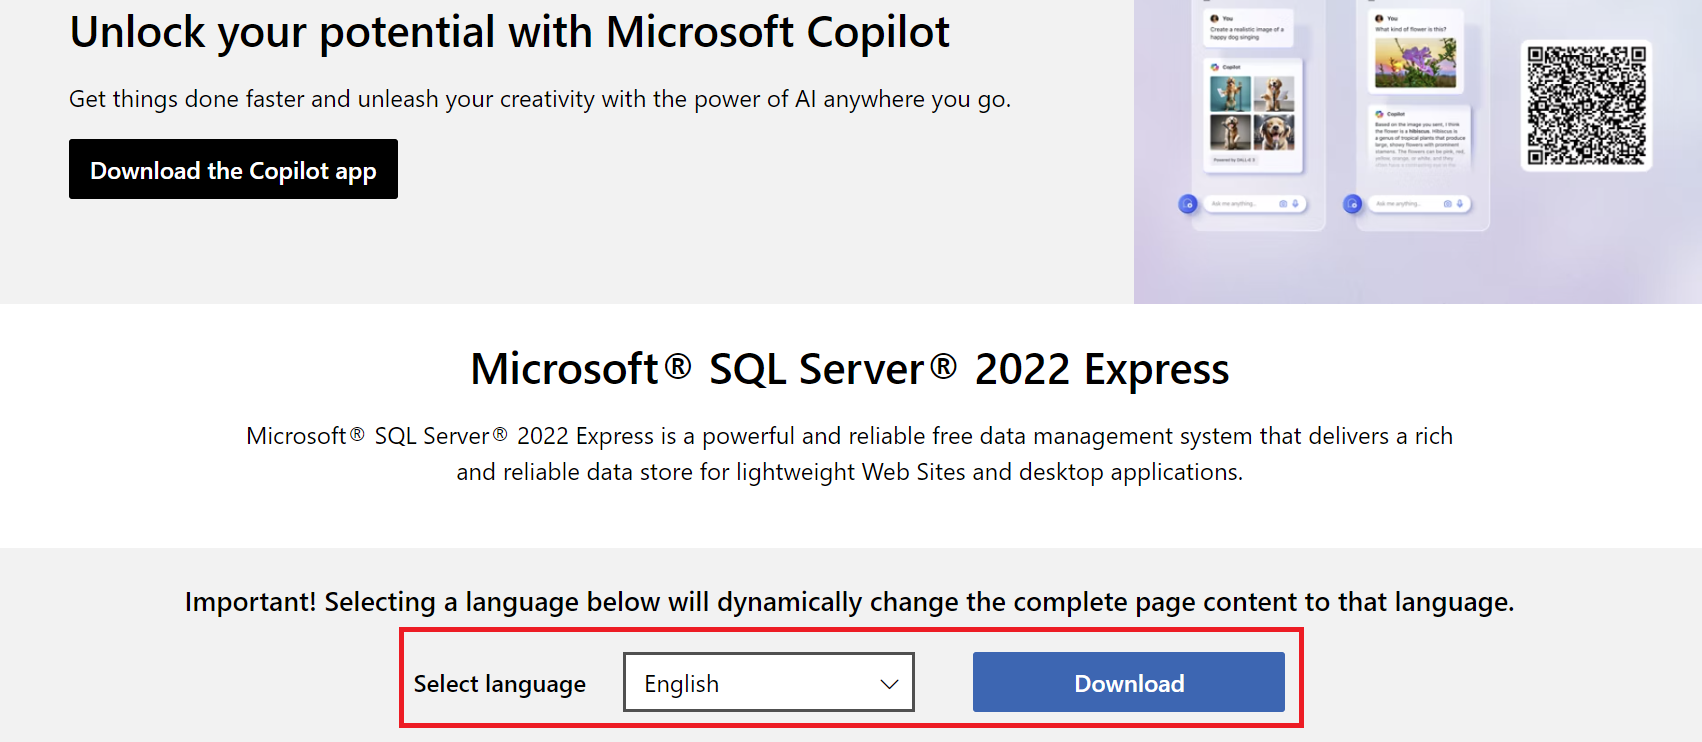
Task: Click the Select language label
Action: point(500,684)
